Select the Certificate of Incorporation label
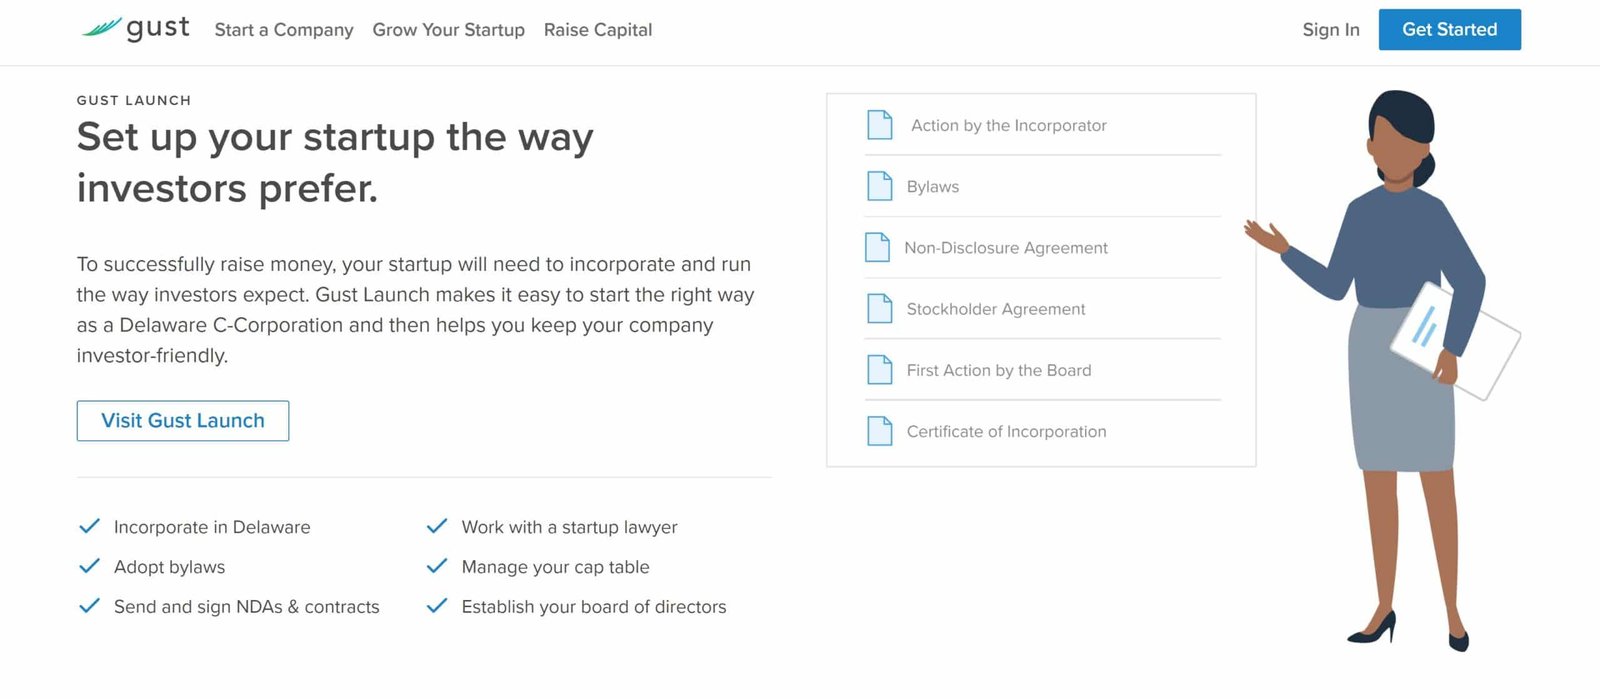1600x699 pixels. click(x=1006, y=432)
